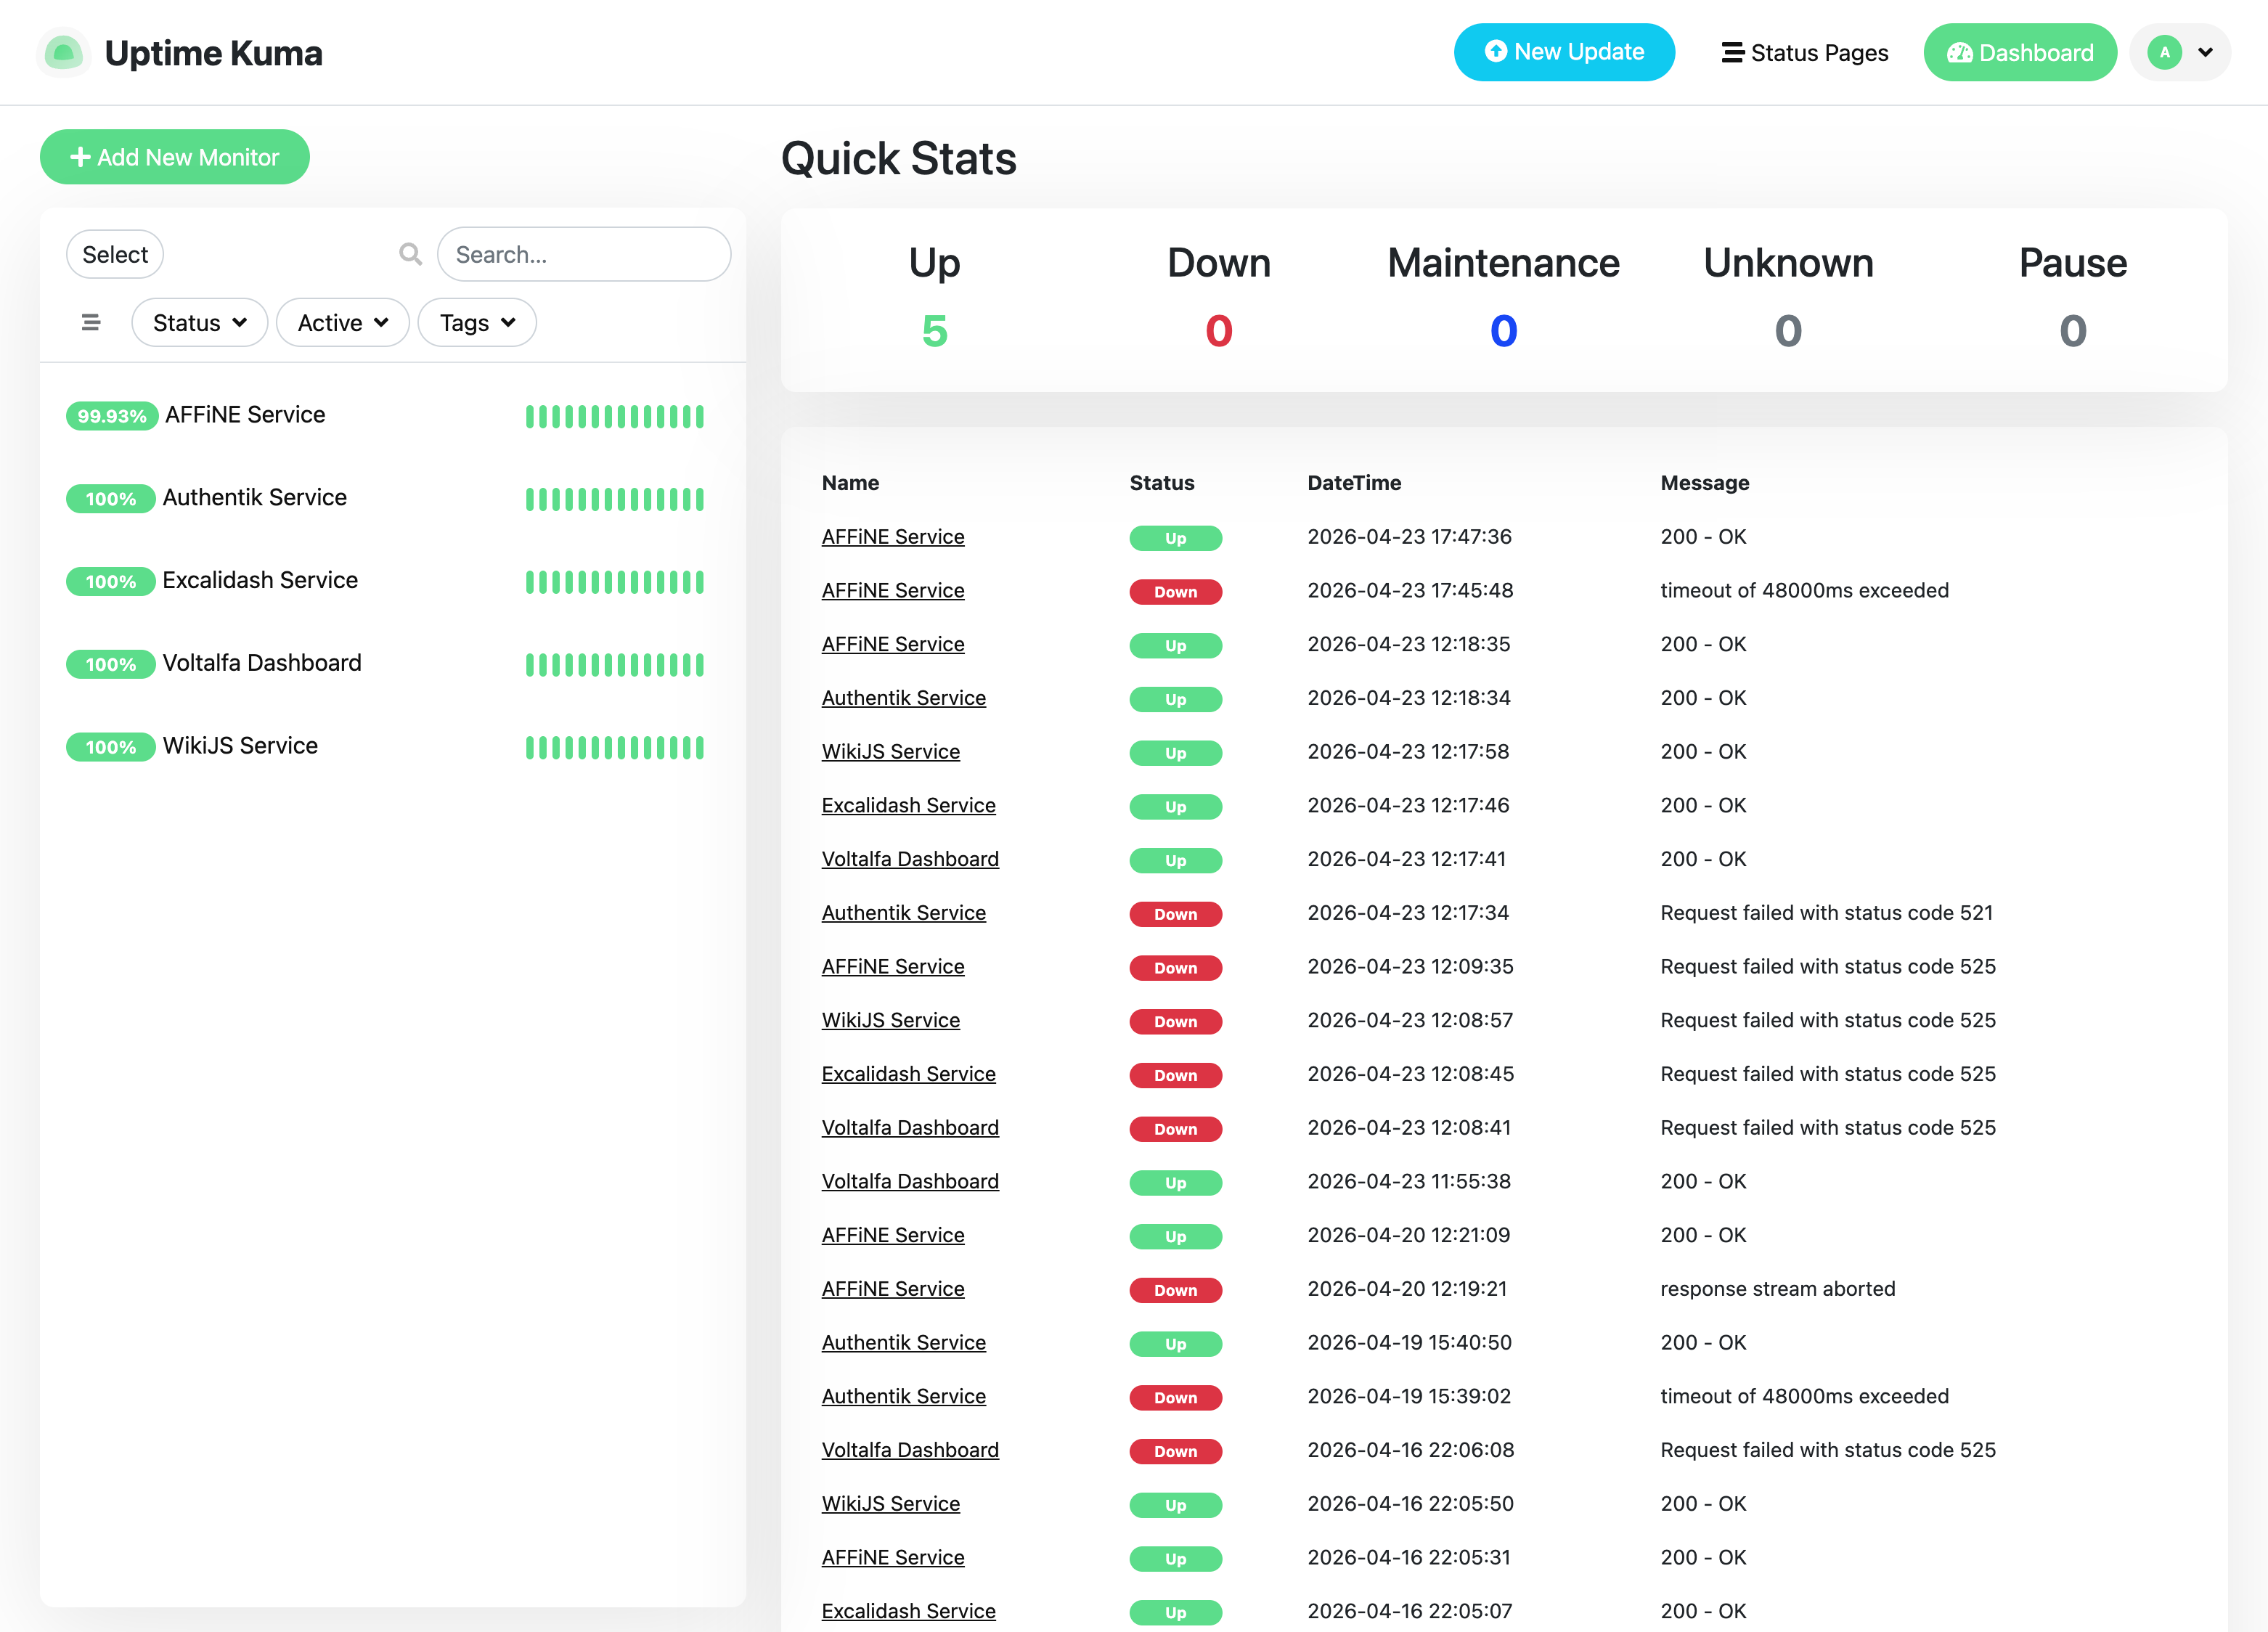Click the Quick Stats heading
Image resolution: width=2268 pixels, height=1632 pixels.
(x=898, y=158)
